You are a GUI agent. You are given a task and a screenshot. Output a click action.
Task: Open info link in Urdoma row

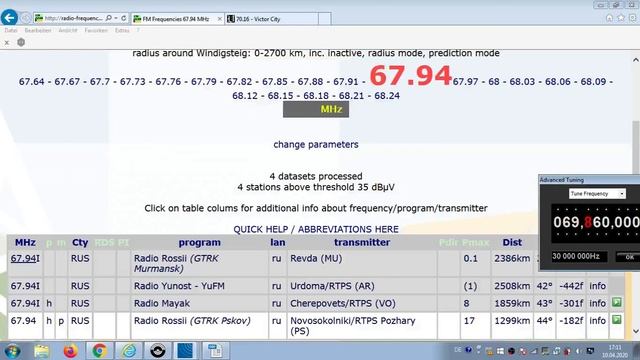(x=597, y=286)
